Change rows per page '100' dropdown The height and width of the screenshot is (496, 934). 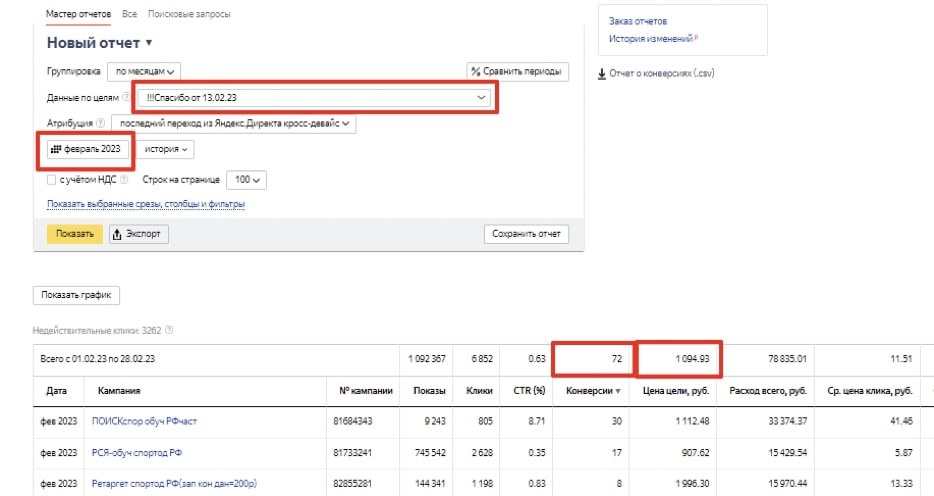coord(245,180)
